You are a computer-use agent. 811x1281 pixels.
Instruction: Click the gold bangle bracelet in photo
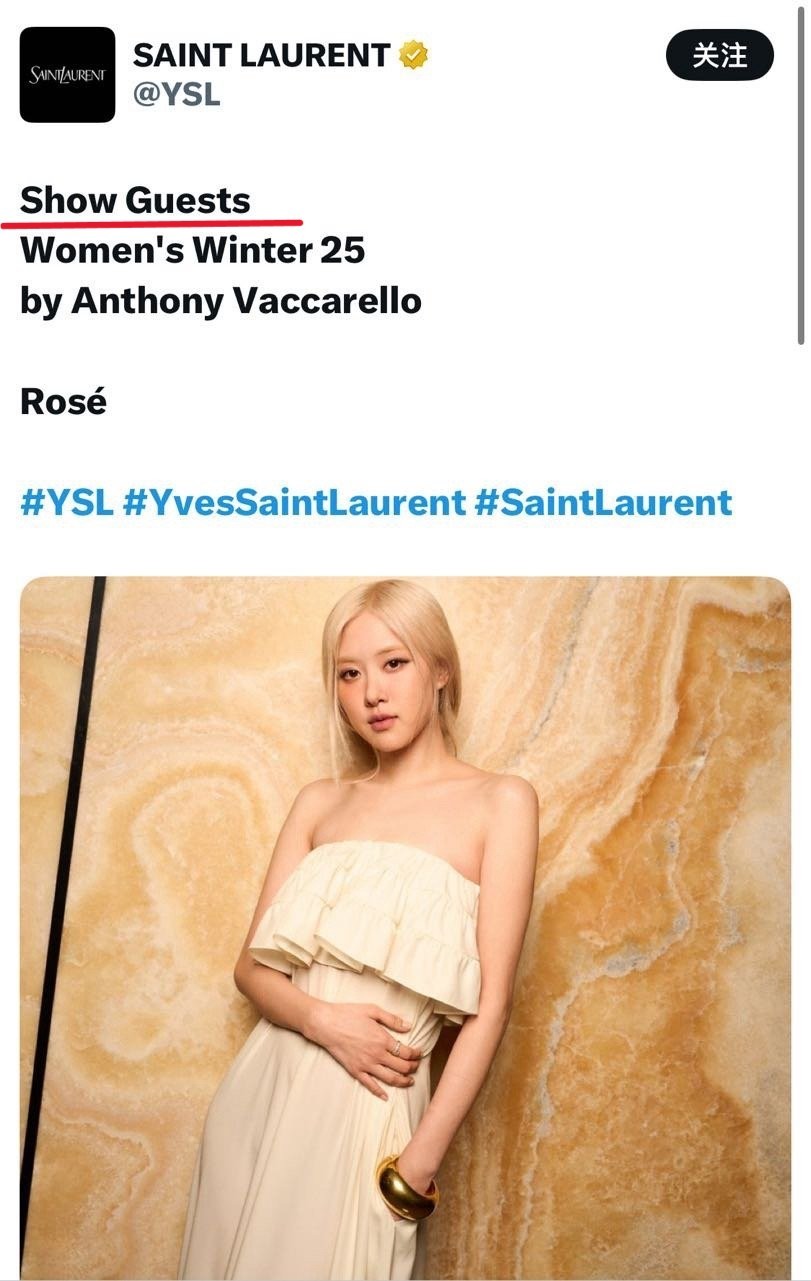pos(406,1188)
